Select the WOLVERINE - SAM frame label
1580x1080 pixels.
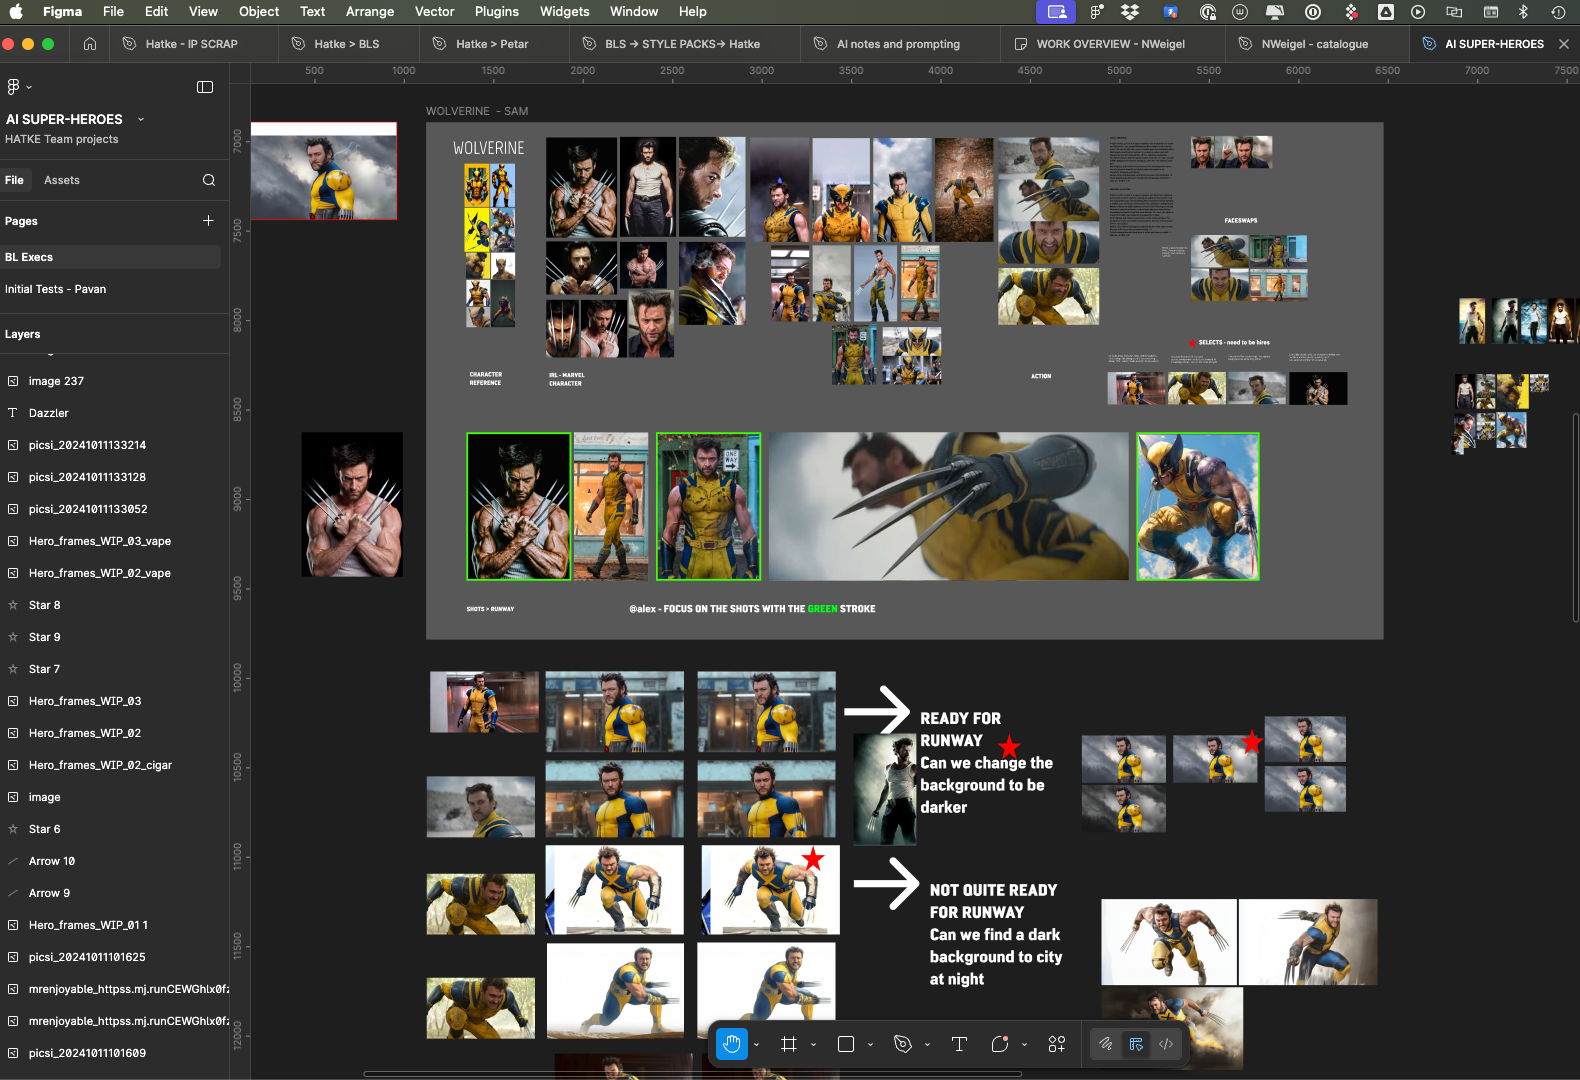(477, 111)
